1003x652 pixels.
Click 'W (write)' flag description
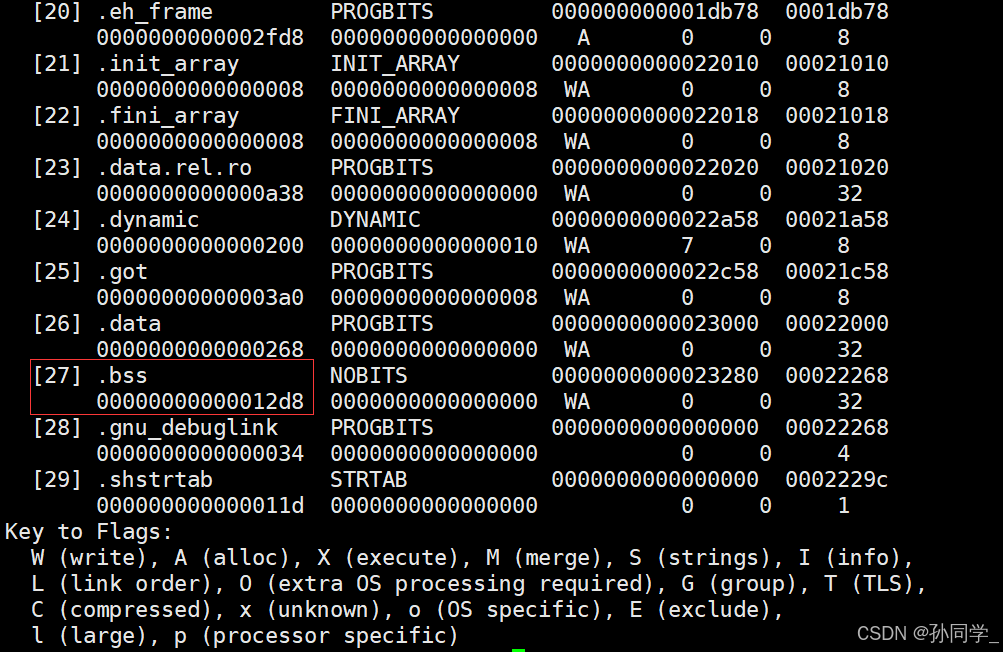pyautogui.click(x=89, y=559)
